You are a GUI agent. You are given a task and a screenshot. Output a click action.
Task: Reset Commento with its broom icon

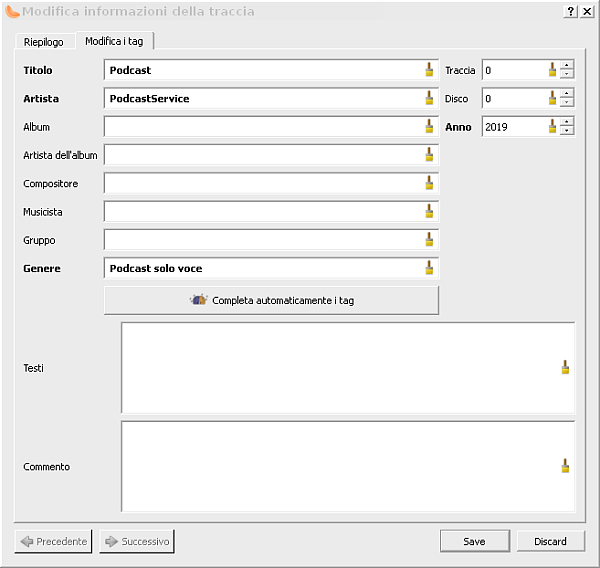tap(565, 466)
